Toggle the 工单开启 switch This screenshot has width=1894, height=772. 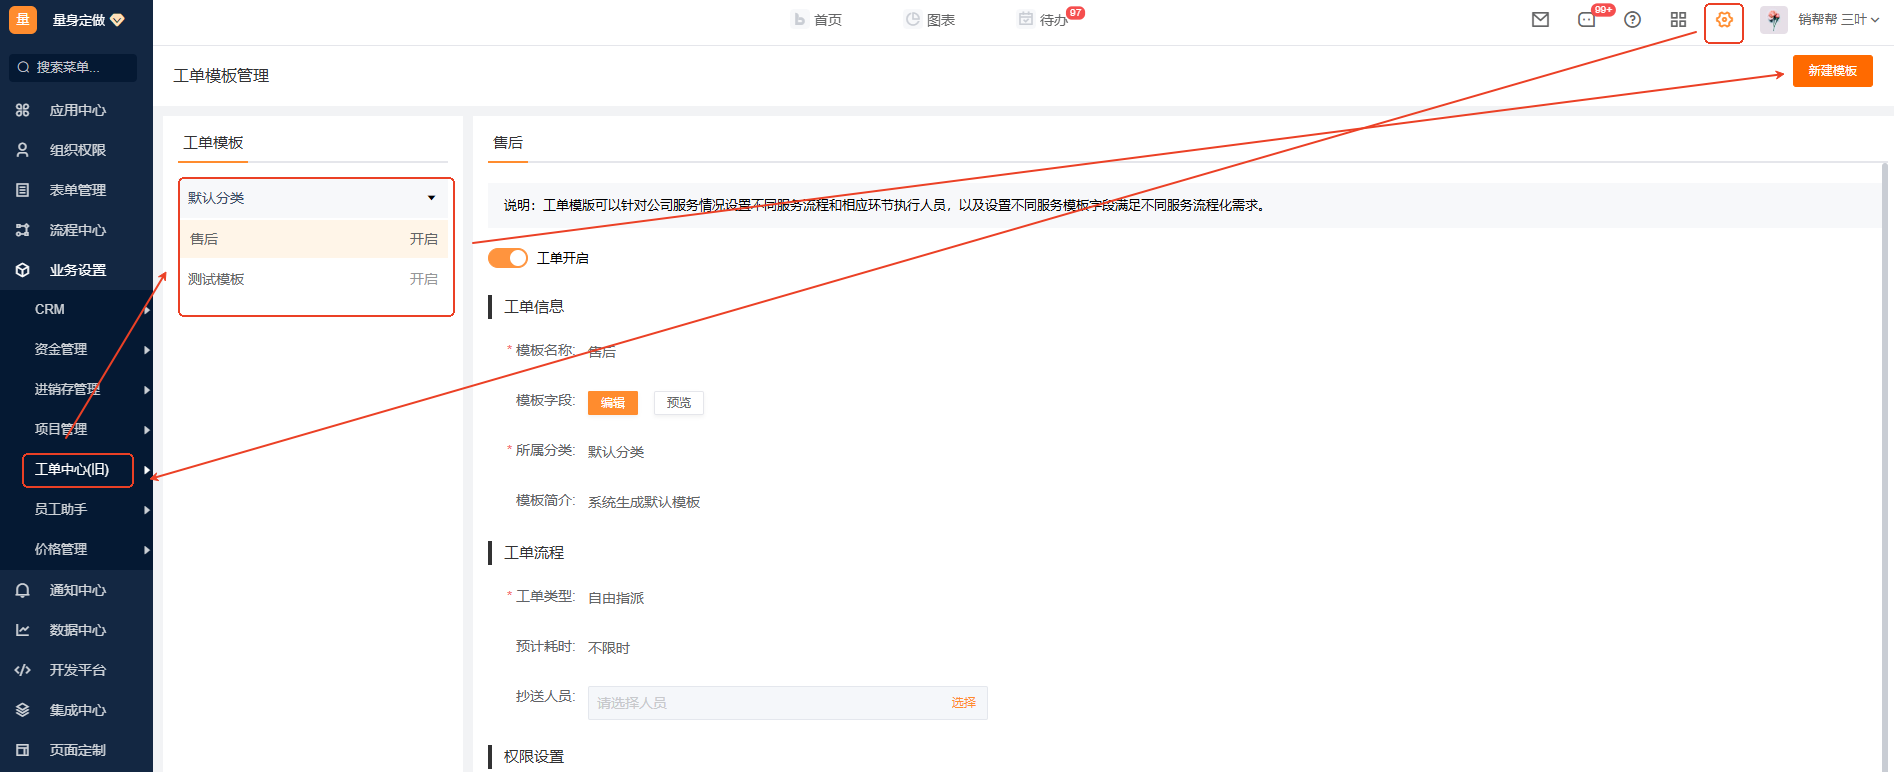tap(508, 258)
